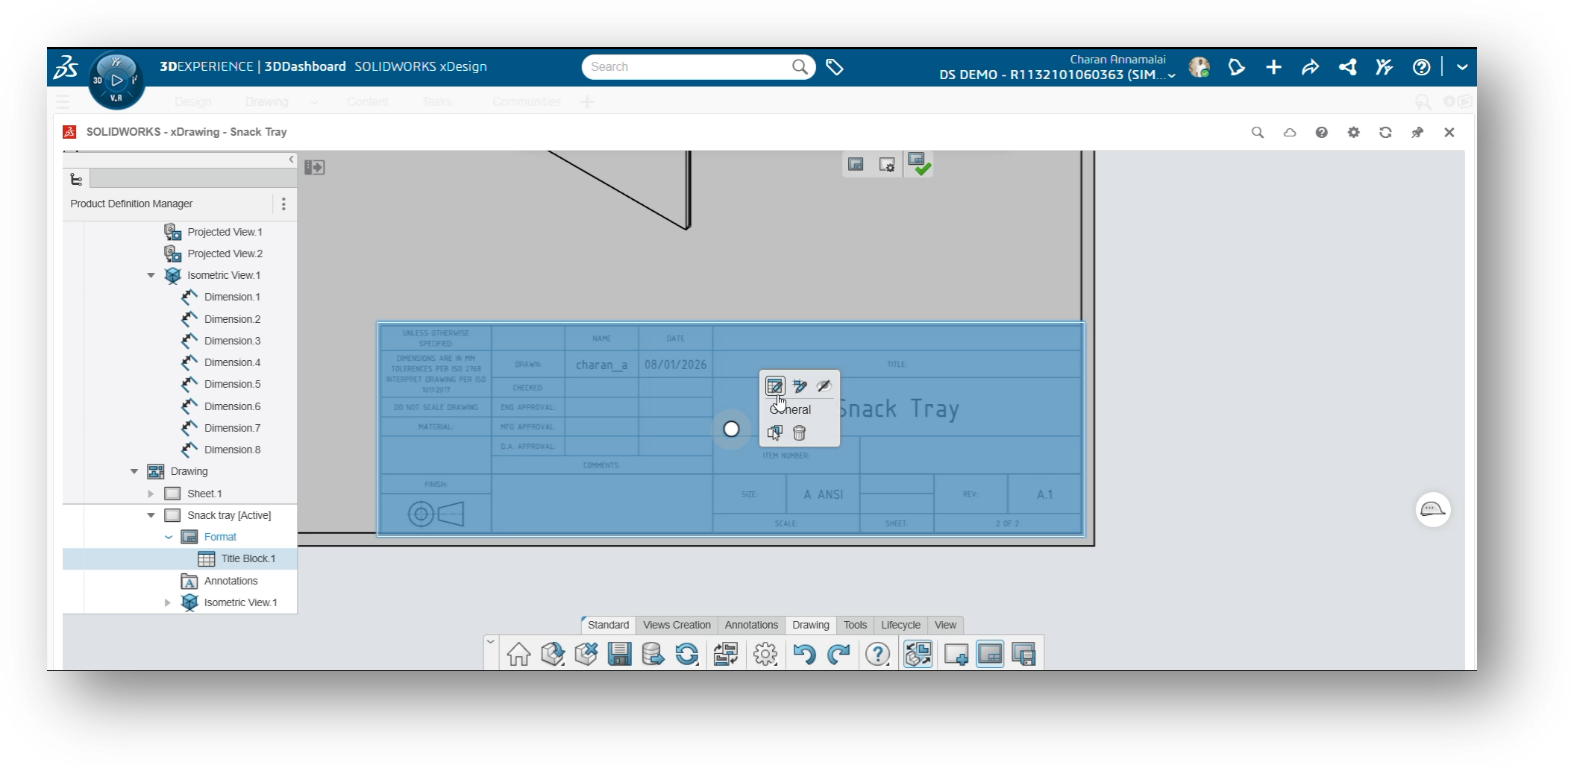This screenshot has height=766, width=1572.
Task: Click the A ANSI size cell
Action: (x=823, y=495)
